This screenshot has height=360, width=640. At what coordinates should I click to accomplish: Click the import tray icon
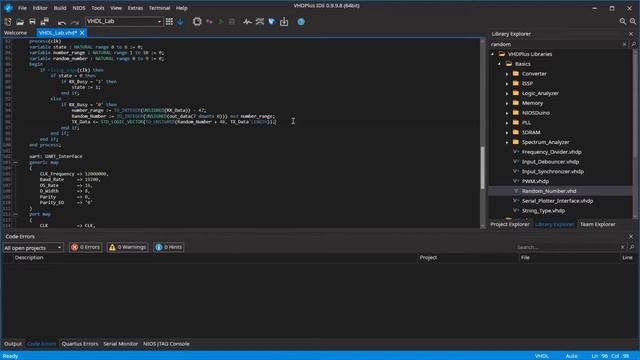[284, 22]
